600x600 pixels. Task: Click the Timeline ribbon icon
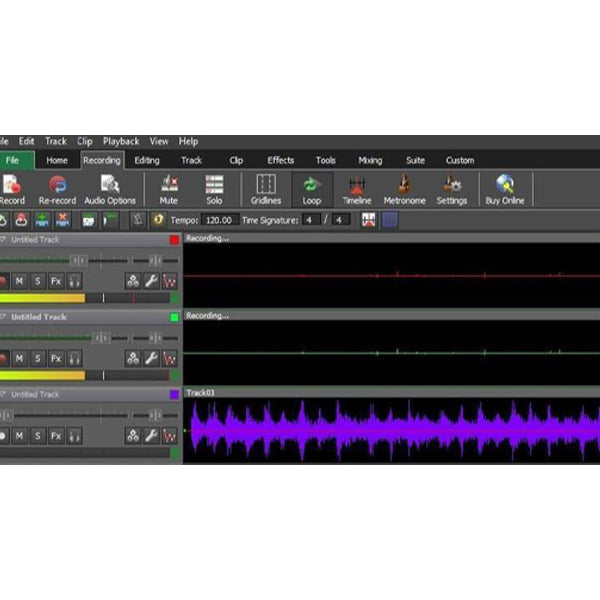357,189
